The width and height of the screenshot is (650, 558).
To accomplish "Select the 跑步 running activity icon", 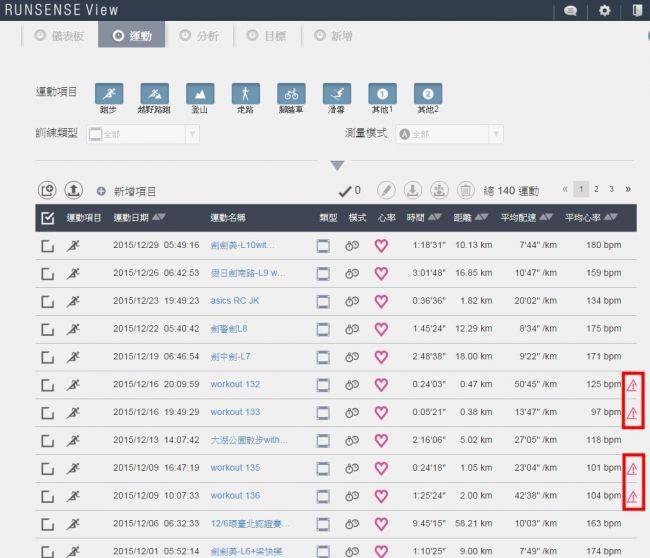I will (107, 93).
